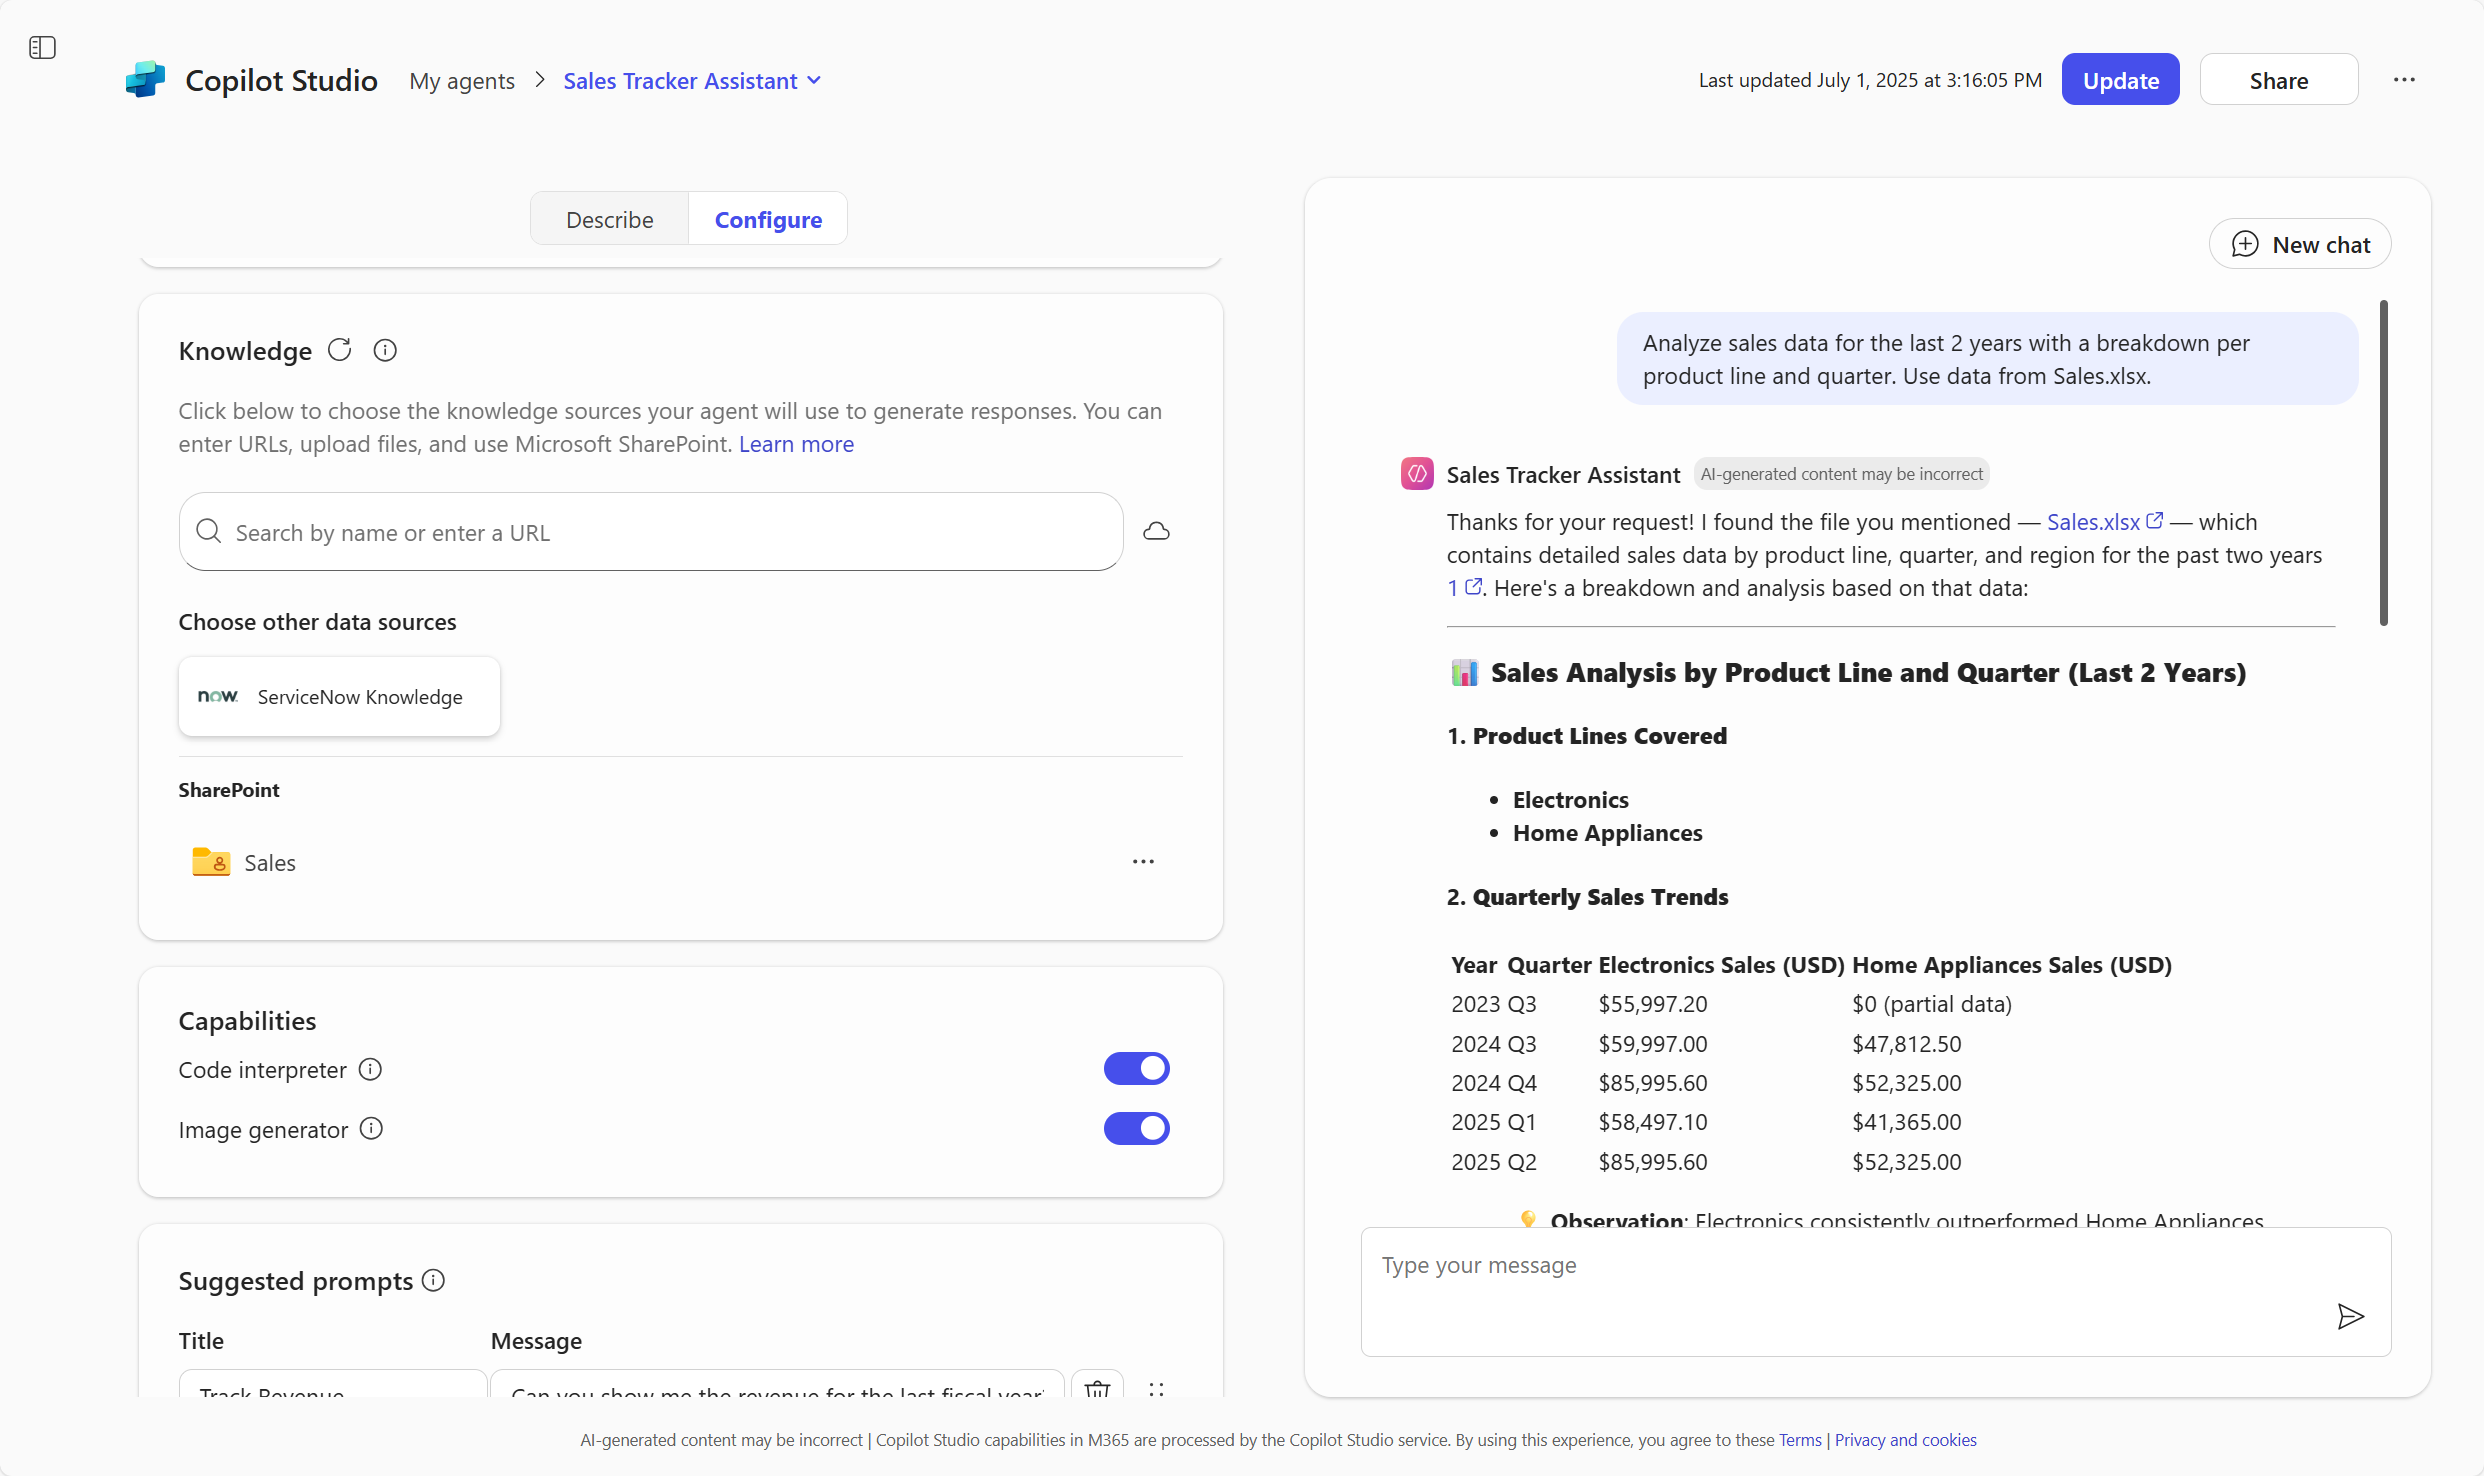Delete the Track Revenue suggested prompt
The image size is (2484, 1476).
(1097, 1388)
